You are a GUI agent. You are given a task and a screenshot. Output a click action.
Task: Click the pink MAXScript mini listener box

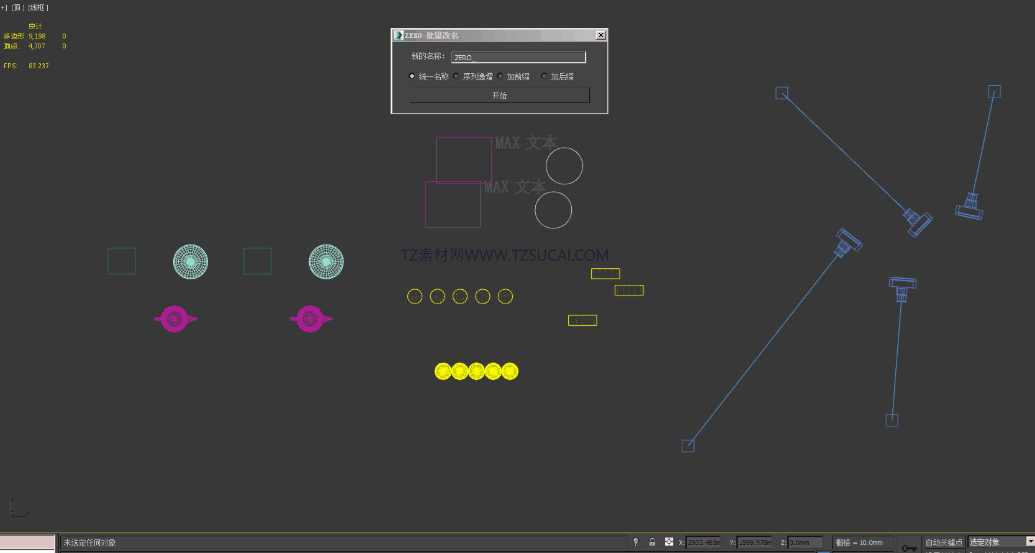point(27,542)
